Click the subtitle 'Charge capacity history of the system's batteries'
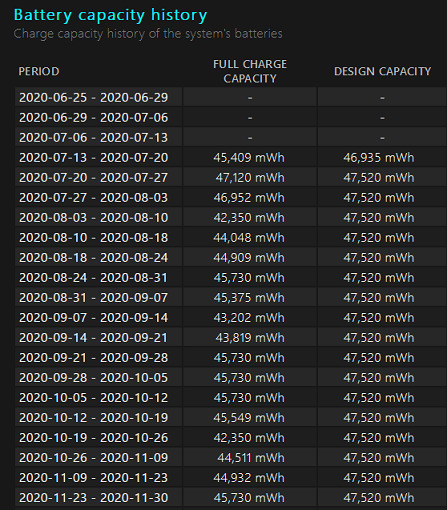Image resolution: width=447 pixels, height=510 pixels. coord(148,34)
